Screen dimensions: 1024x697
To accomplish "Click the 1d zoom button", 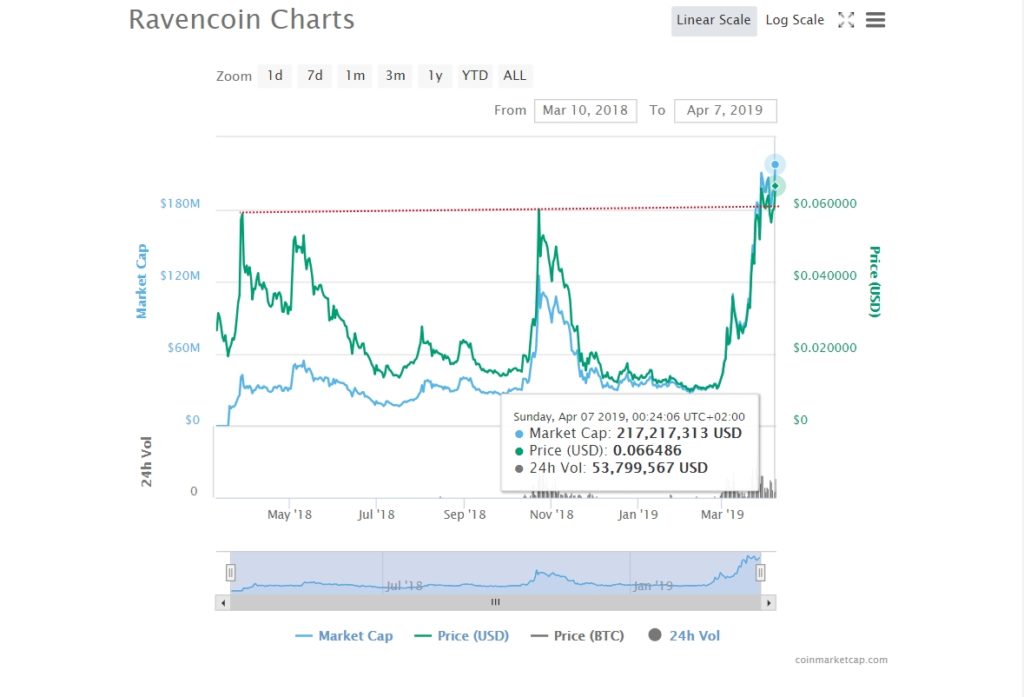I will [274, 75].
